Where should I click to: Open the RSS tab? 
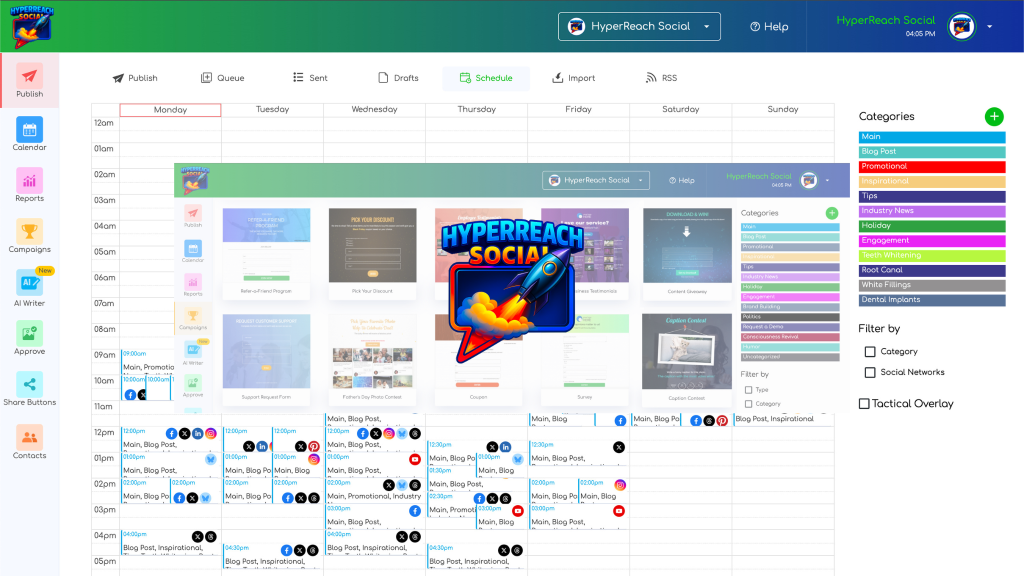(x=662, y=78)
